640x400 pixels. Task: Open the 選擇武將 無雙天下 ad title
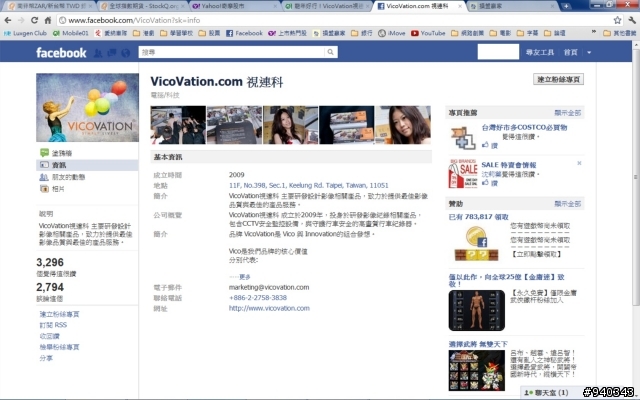(x=478, y=344)
